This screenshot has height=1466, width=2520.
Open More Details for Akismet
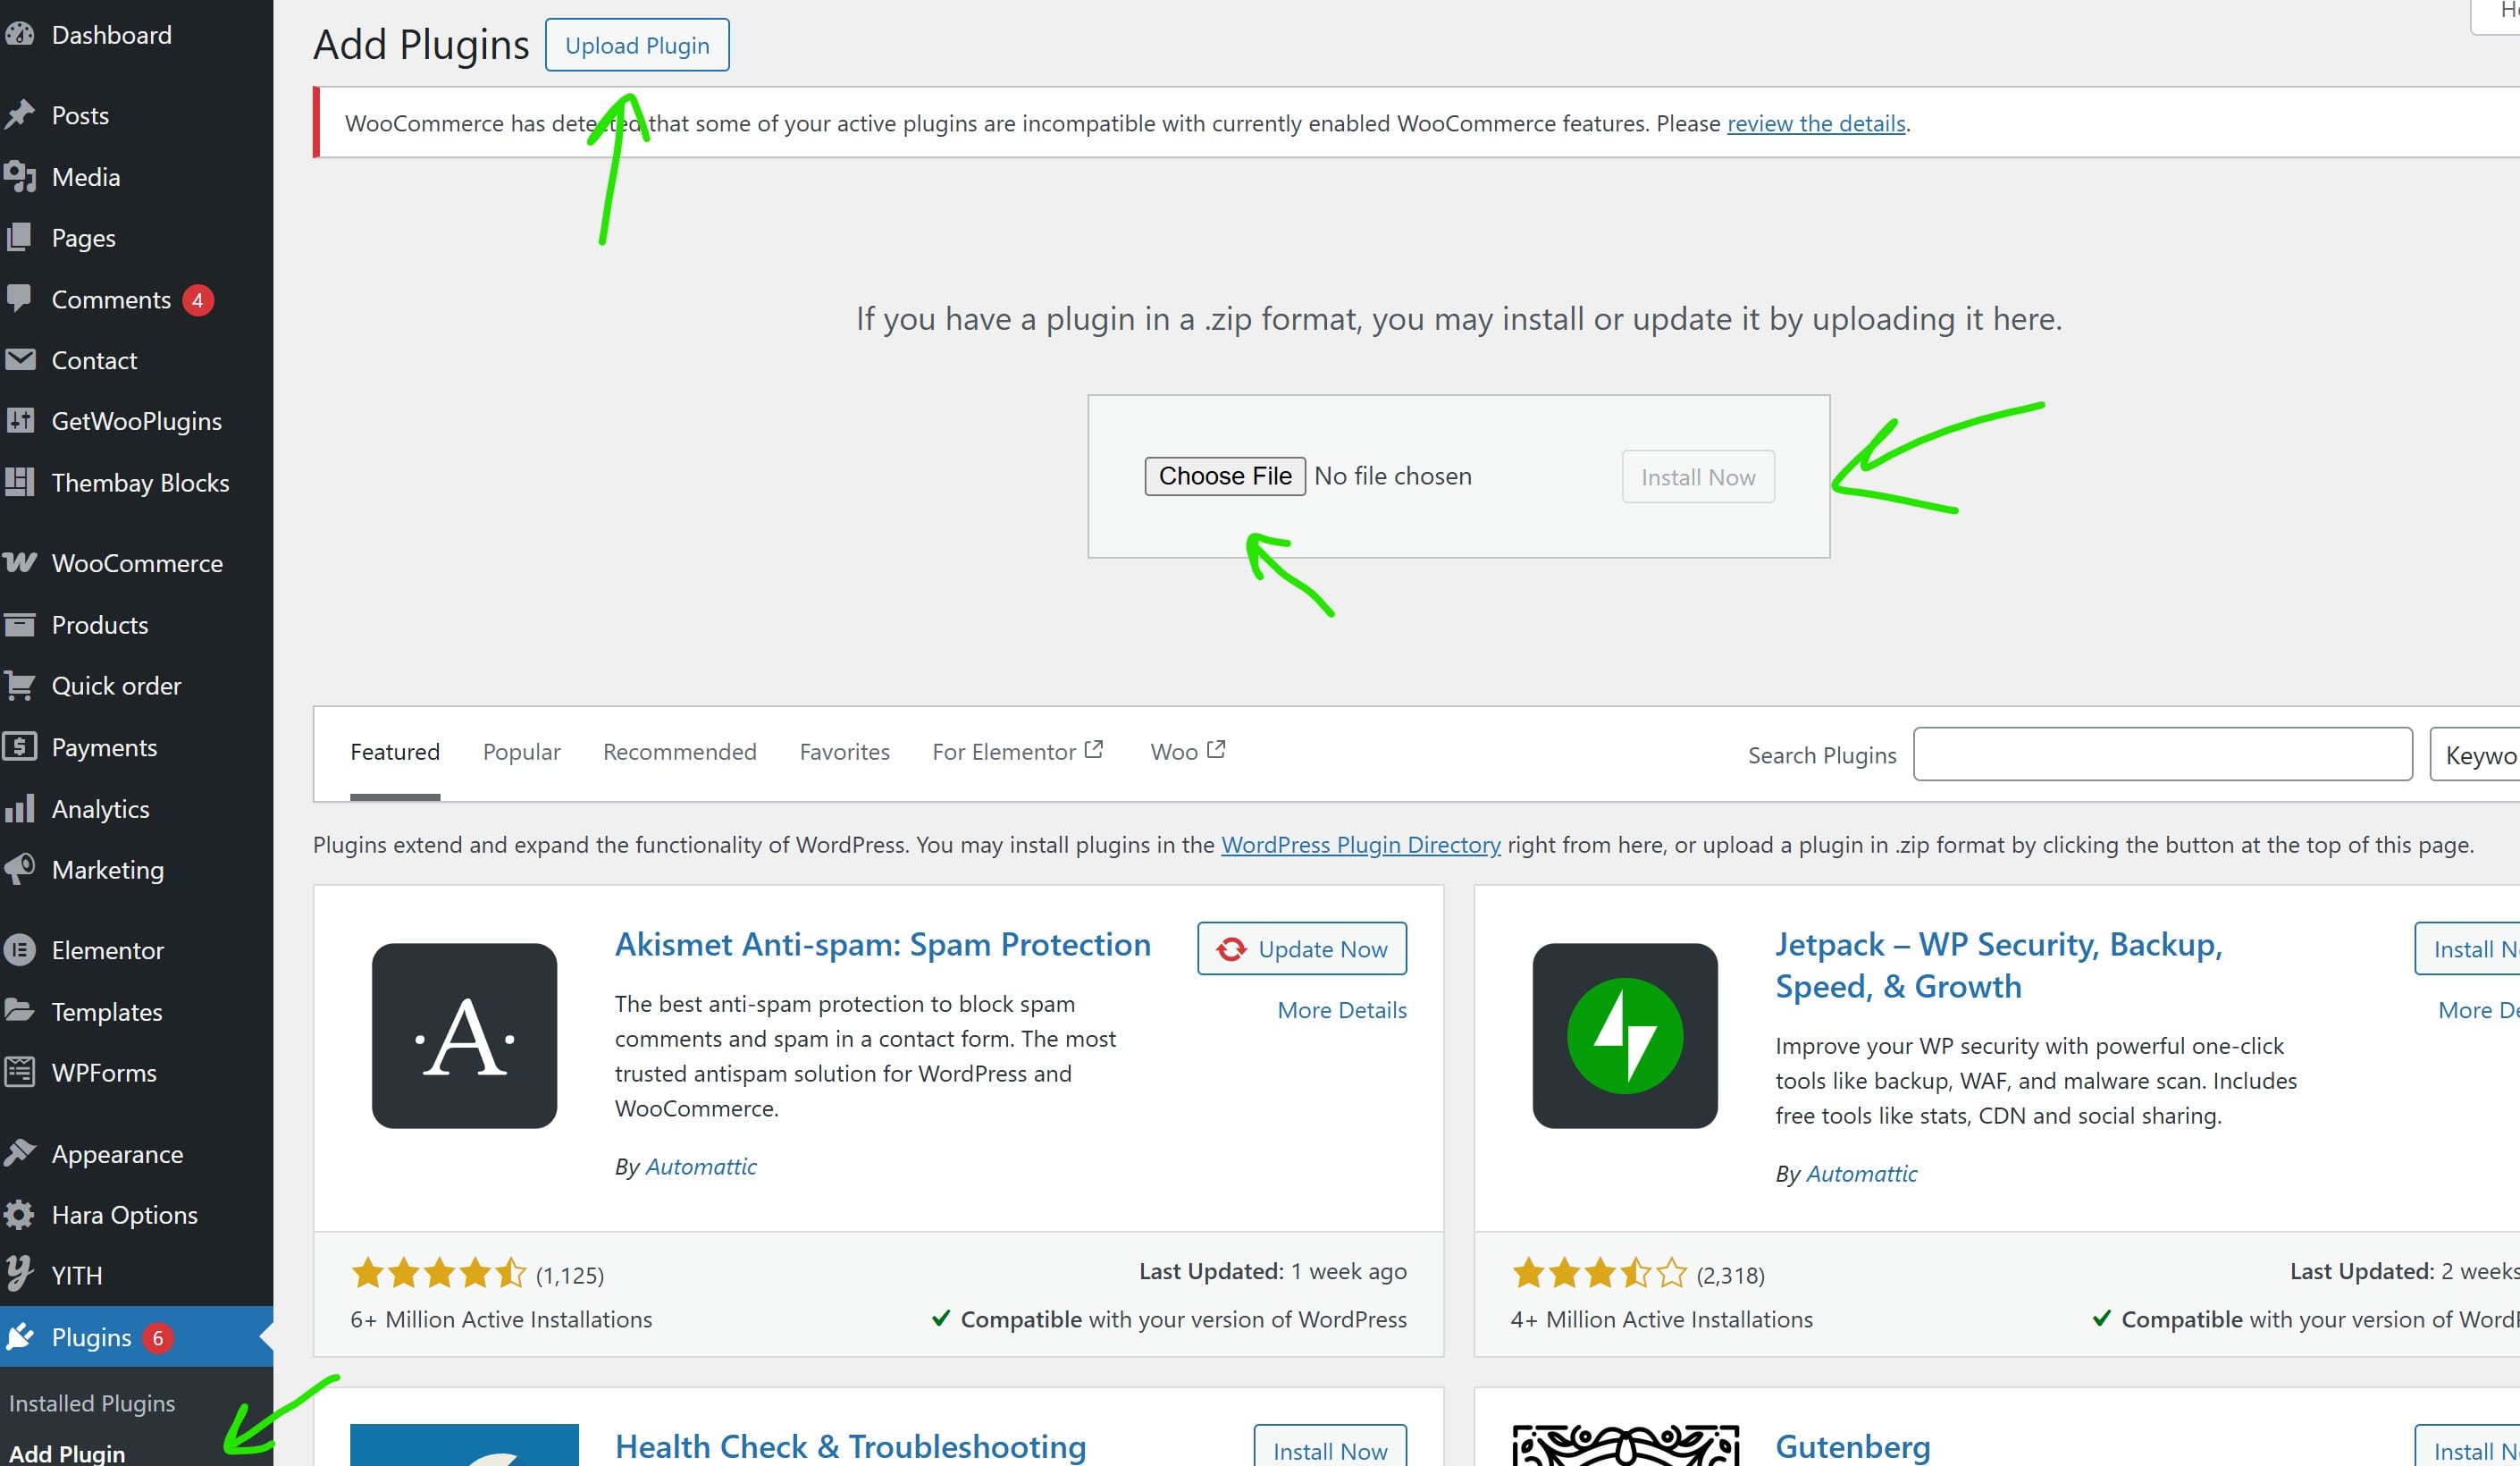point(1342,1010)
